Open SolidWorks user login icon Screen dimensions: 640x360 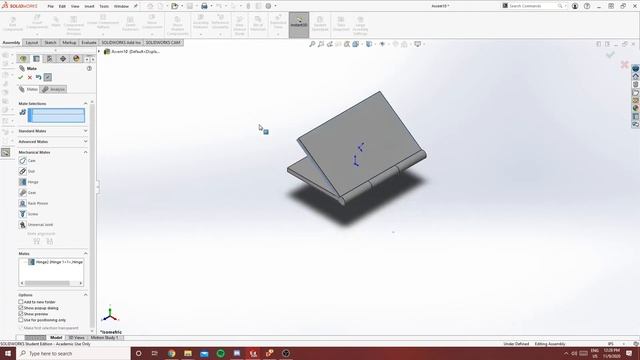(x=575, y=6)
